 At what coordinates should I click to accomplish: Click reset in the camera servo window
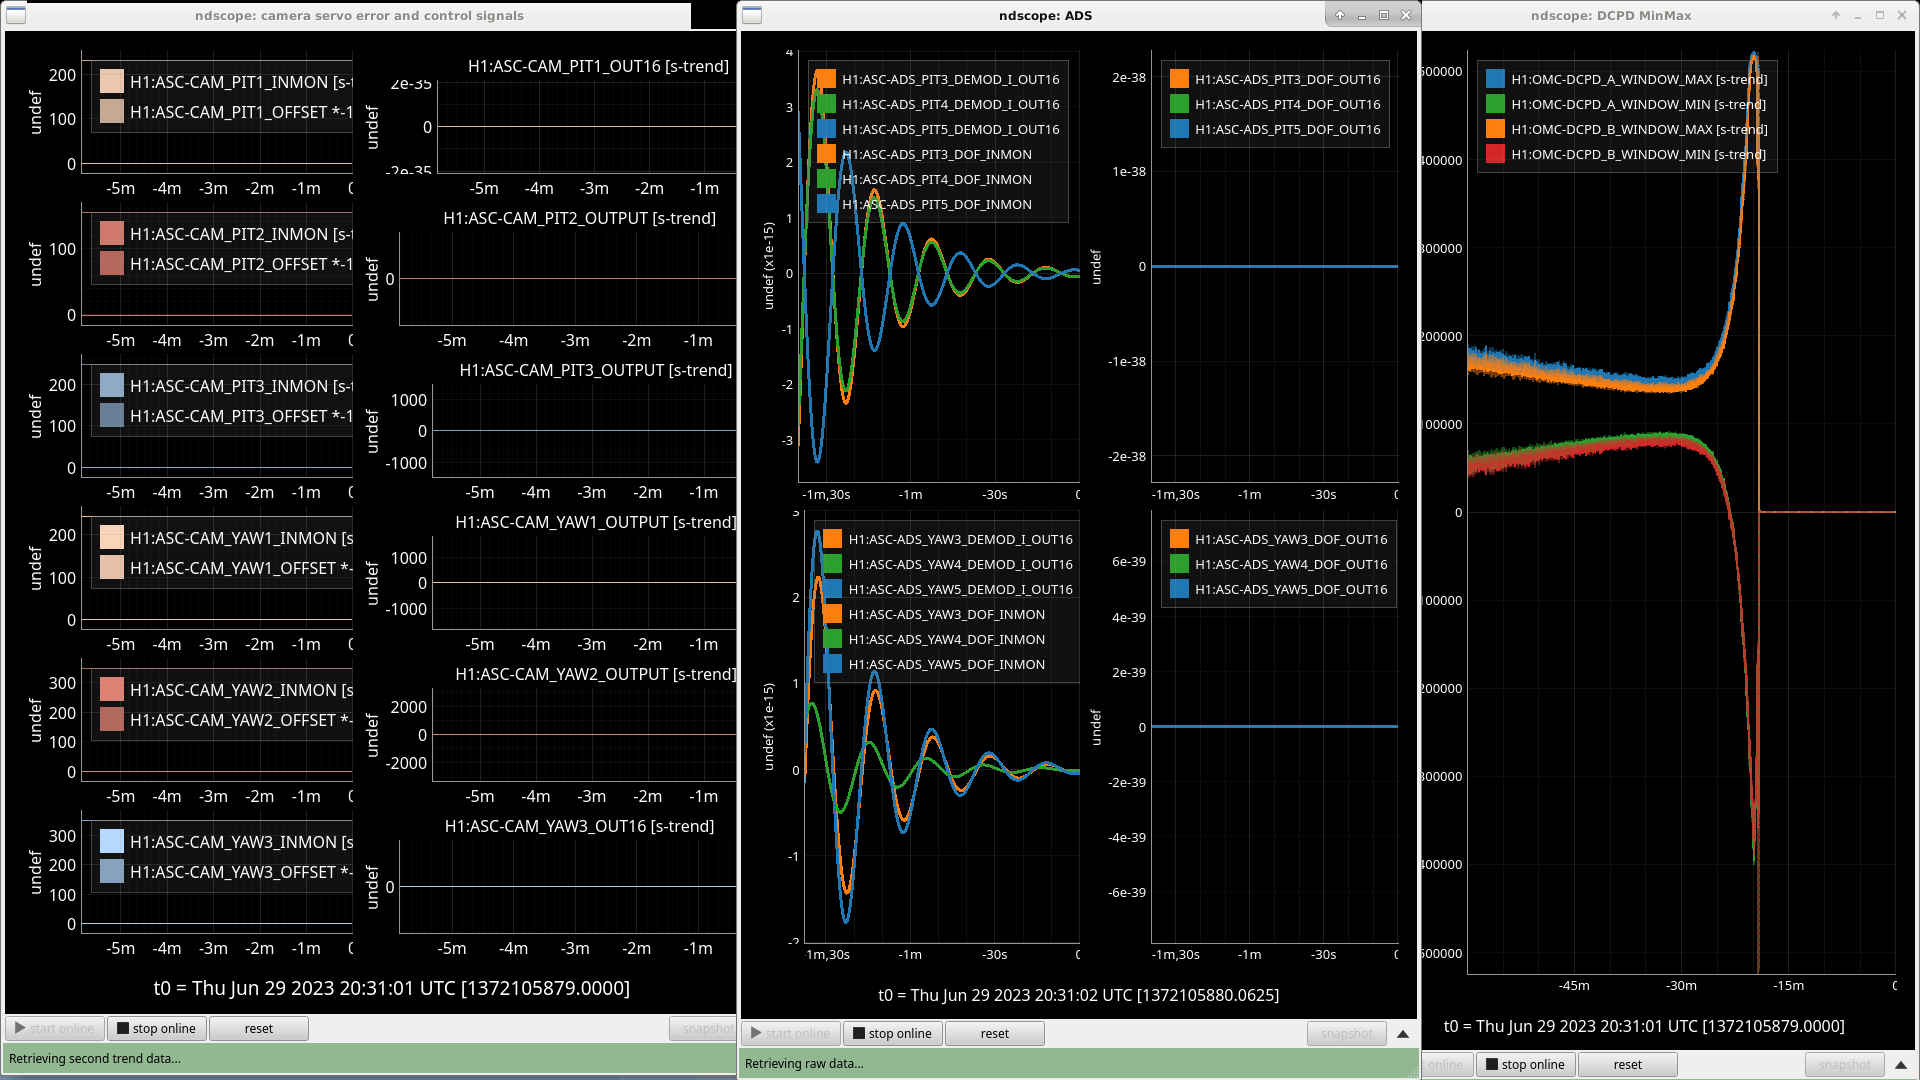pos(258,1028)
